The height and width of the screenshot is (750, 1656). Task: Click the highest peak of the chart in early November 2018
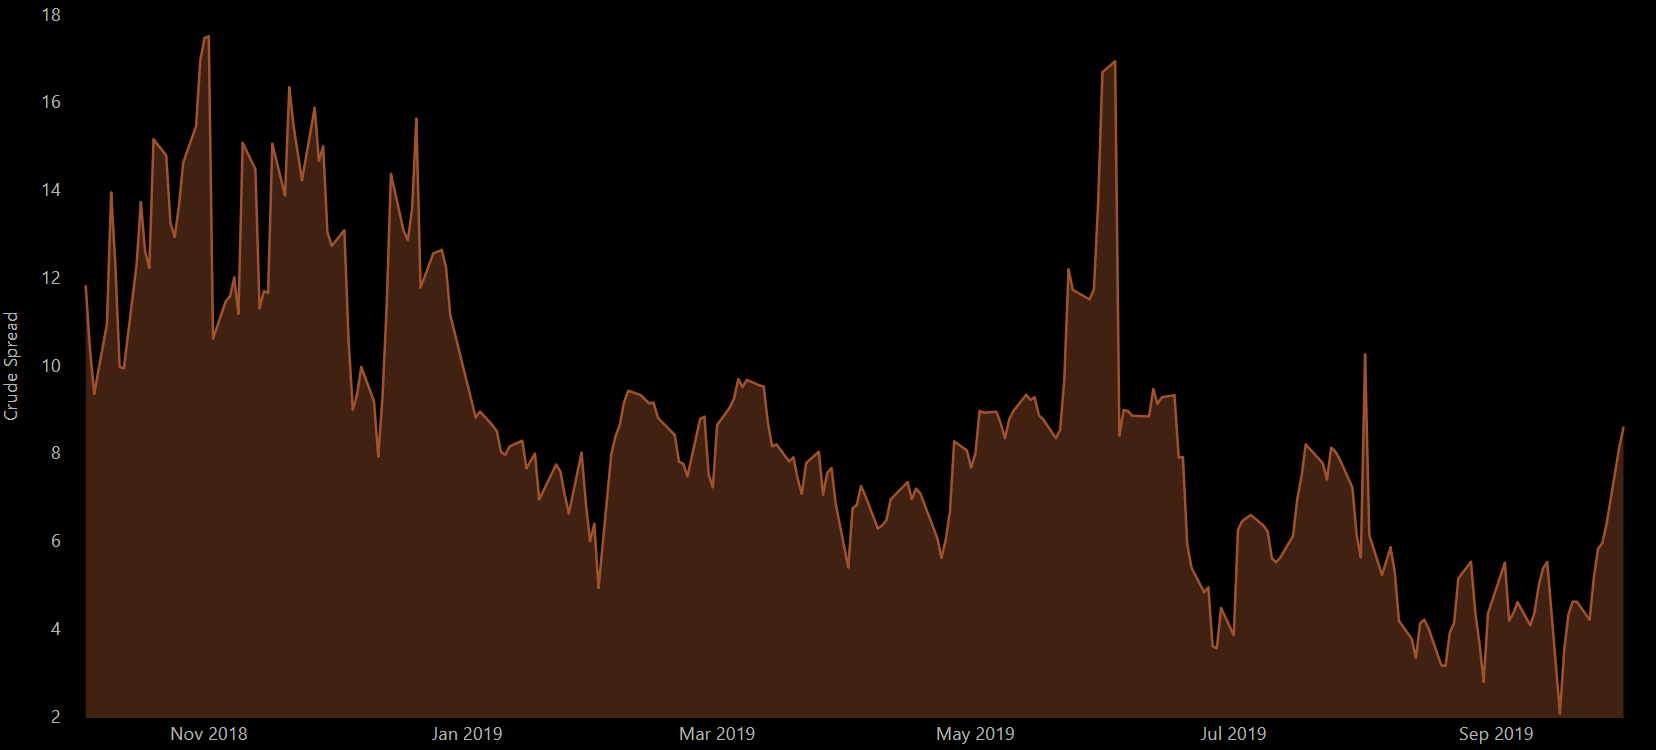tap(207, 37)
